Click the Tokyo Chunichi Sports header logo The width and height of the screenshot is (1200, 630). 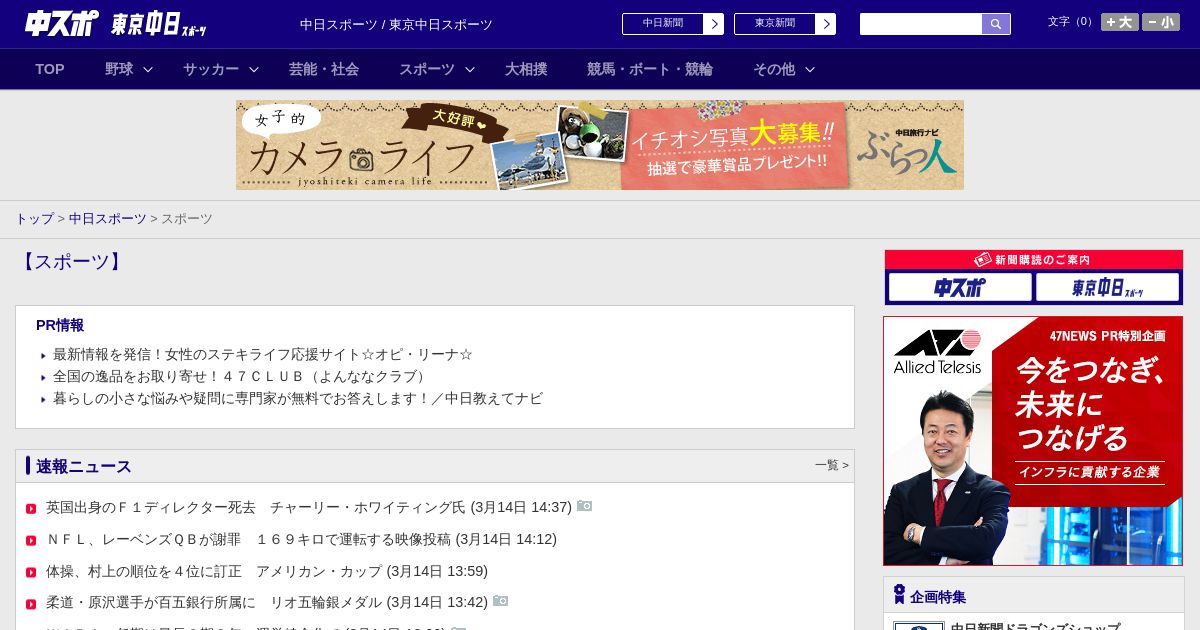coord(159,25)
